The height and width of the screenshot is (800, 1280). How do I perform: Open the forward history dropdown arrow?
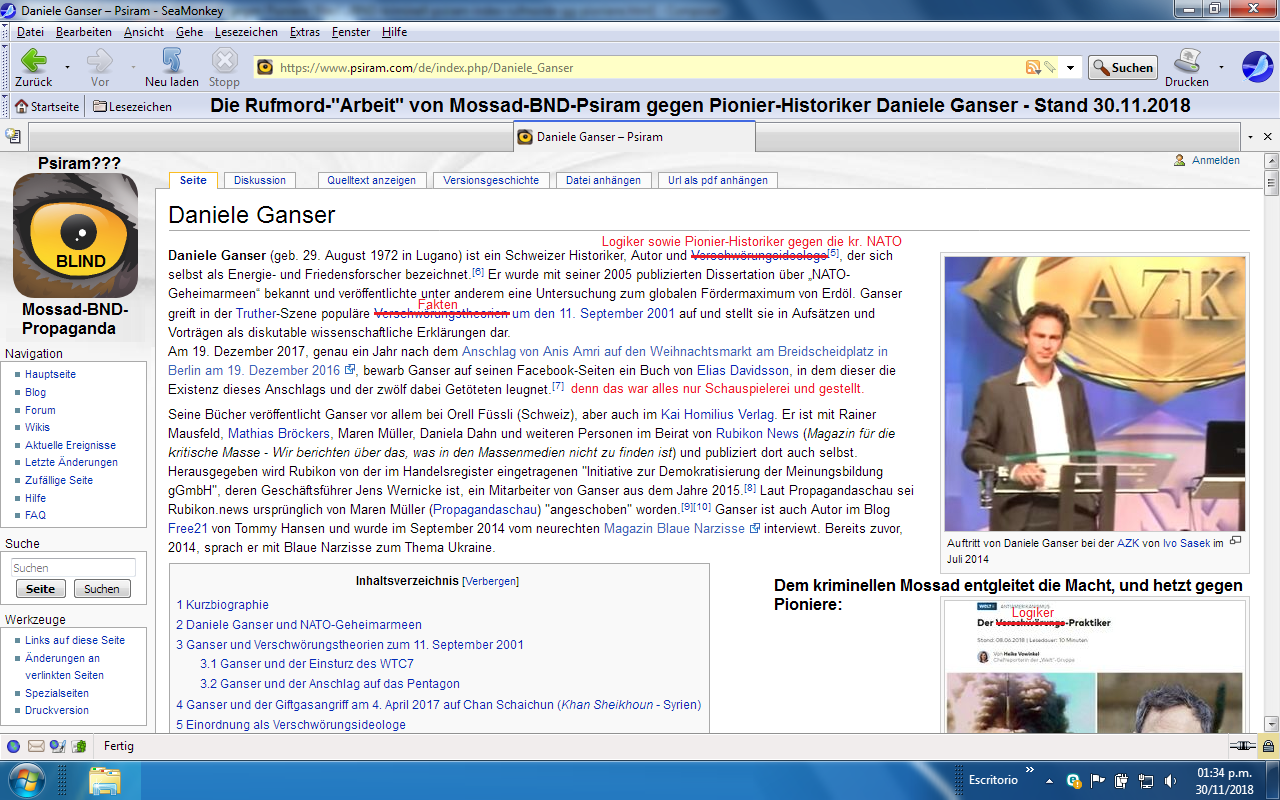pyautogui.click(x=133, y=68)
